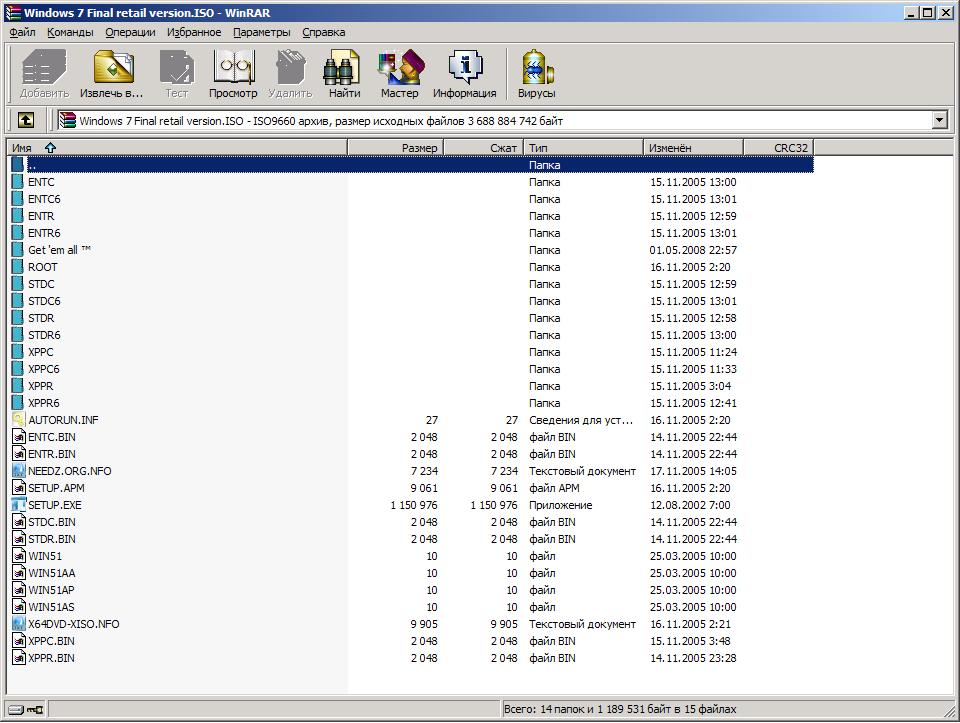This screenshot has height=723, width=960.
Task: Open the Информация info icon
Action: click(465, 67)
